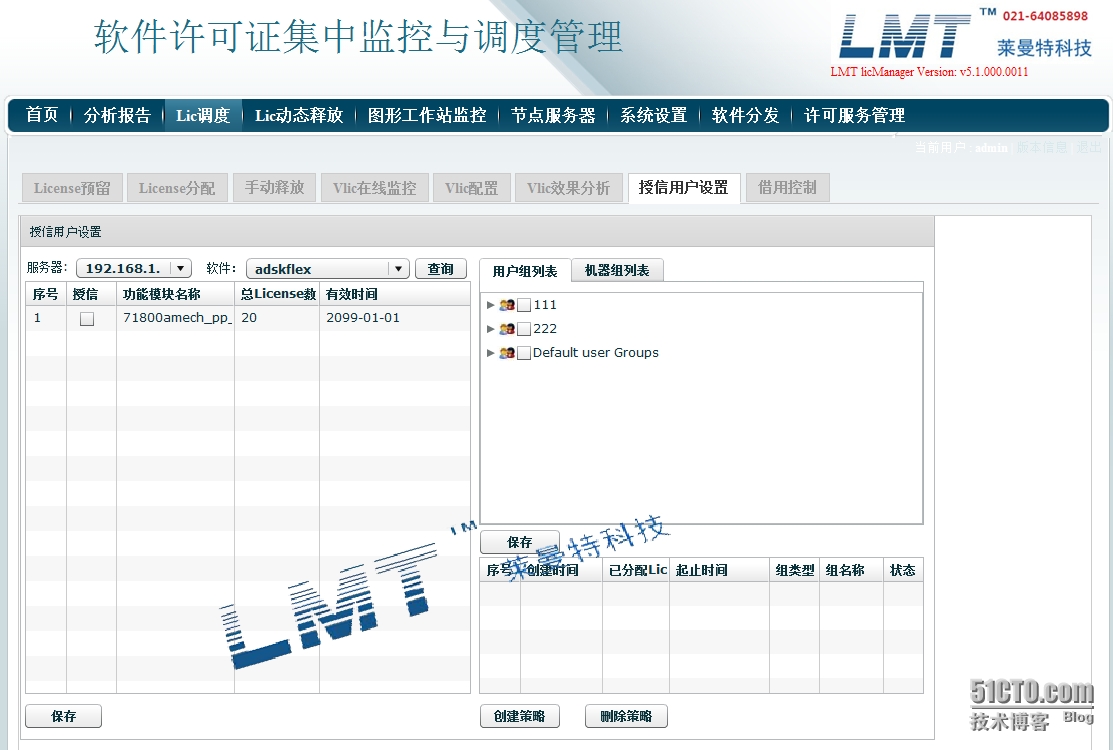Click the 序号 header in license table
The height and width of the screenshot is (750, 1113).
pos(45,294)
